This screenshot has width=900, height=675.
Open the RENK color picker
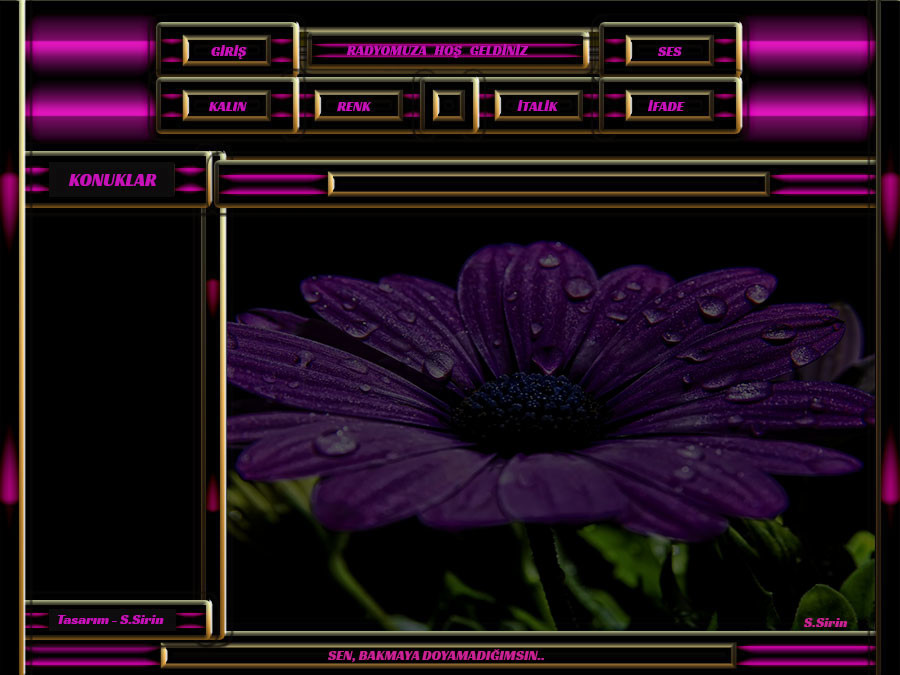tap(355, 106)
